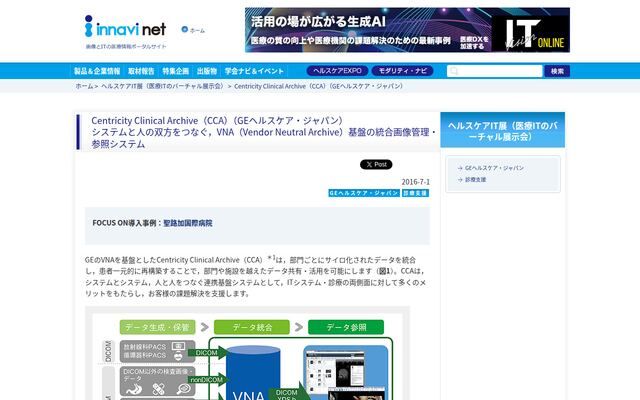Click the innavi net logo
Screen dimensions: 640x400
[x=125, y=27]
